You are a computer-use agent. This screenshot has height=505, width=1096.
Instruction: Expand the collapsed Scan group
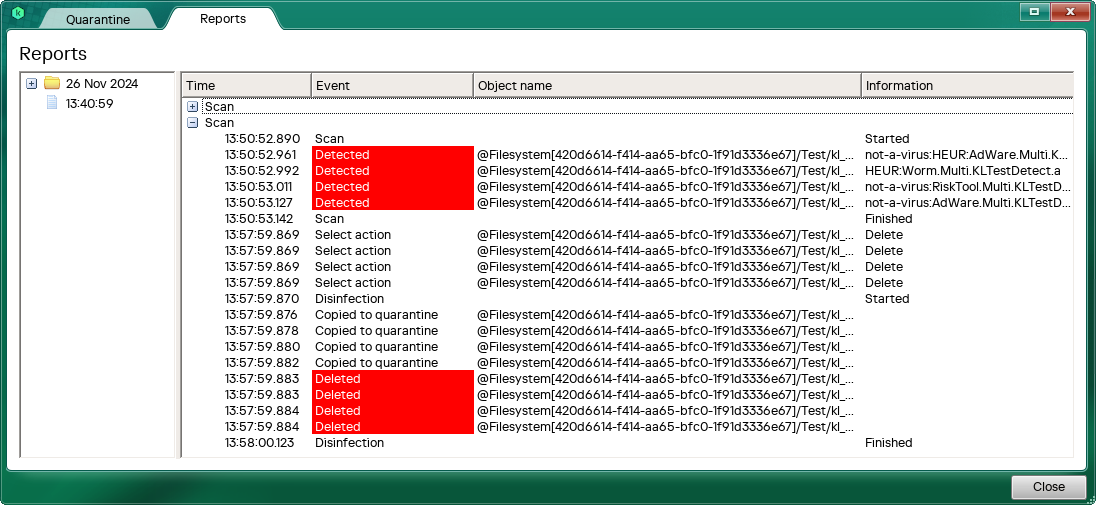pos(193,107)
